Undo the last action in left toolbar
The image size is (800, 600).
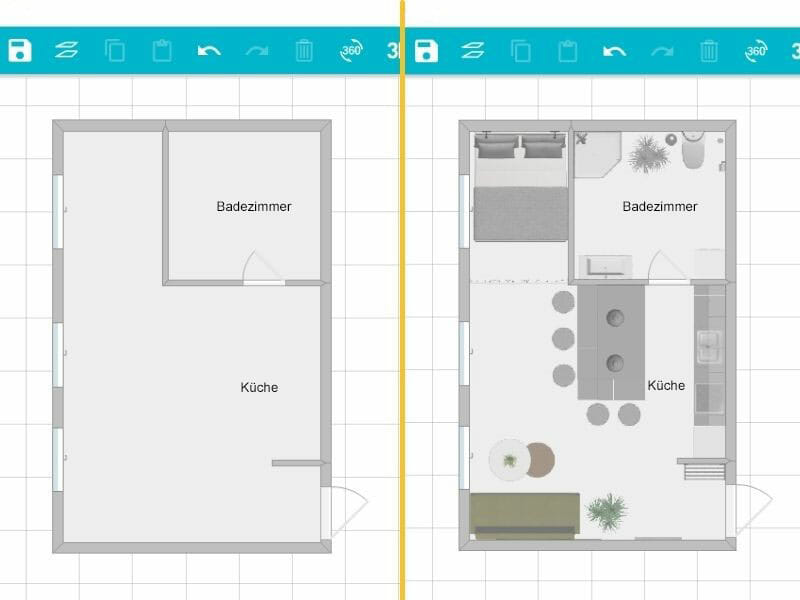click(x=209, y=51)
